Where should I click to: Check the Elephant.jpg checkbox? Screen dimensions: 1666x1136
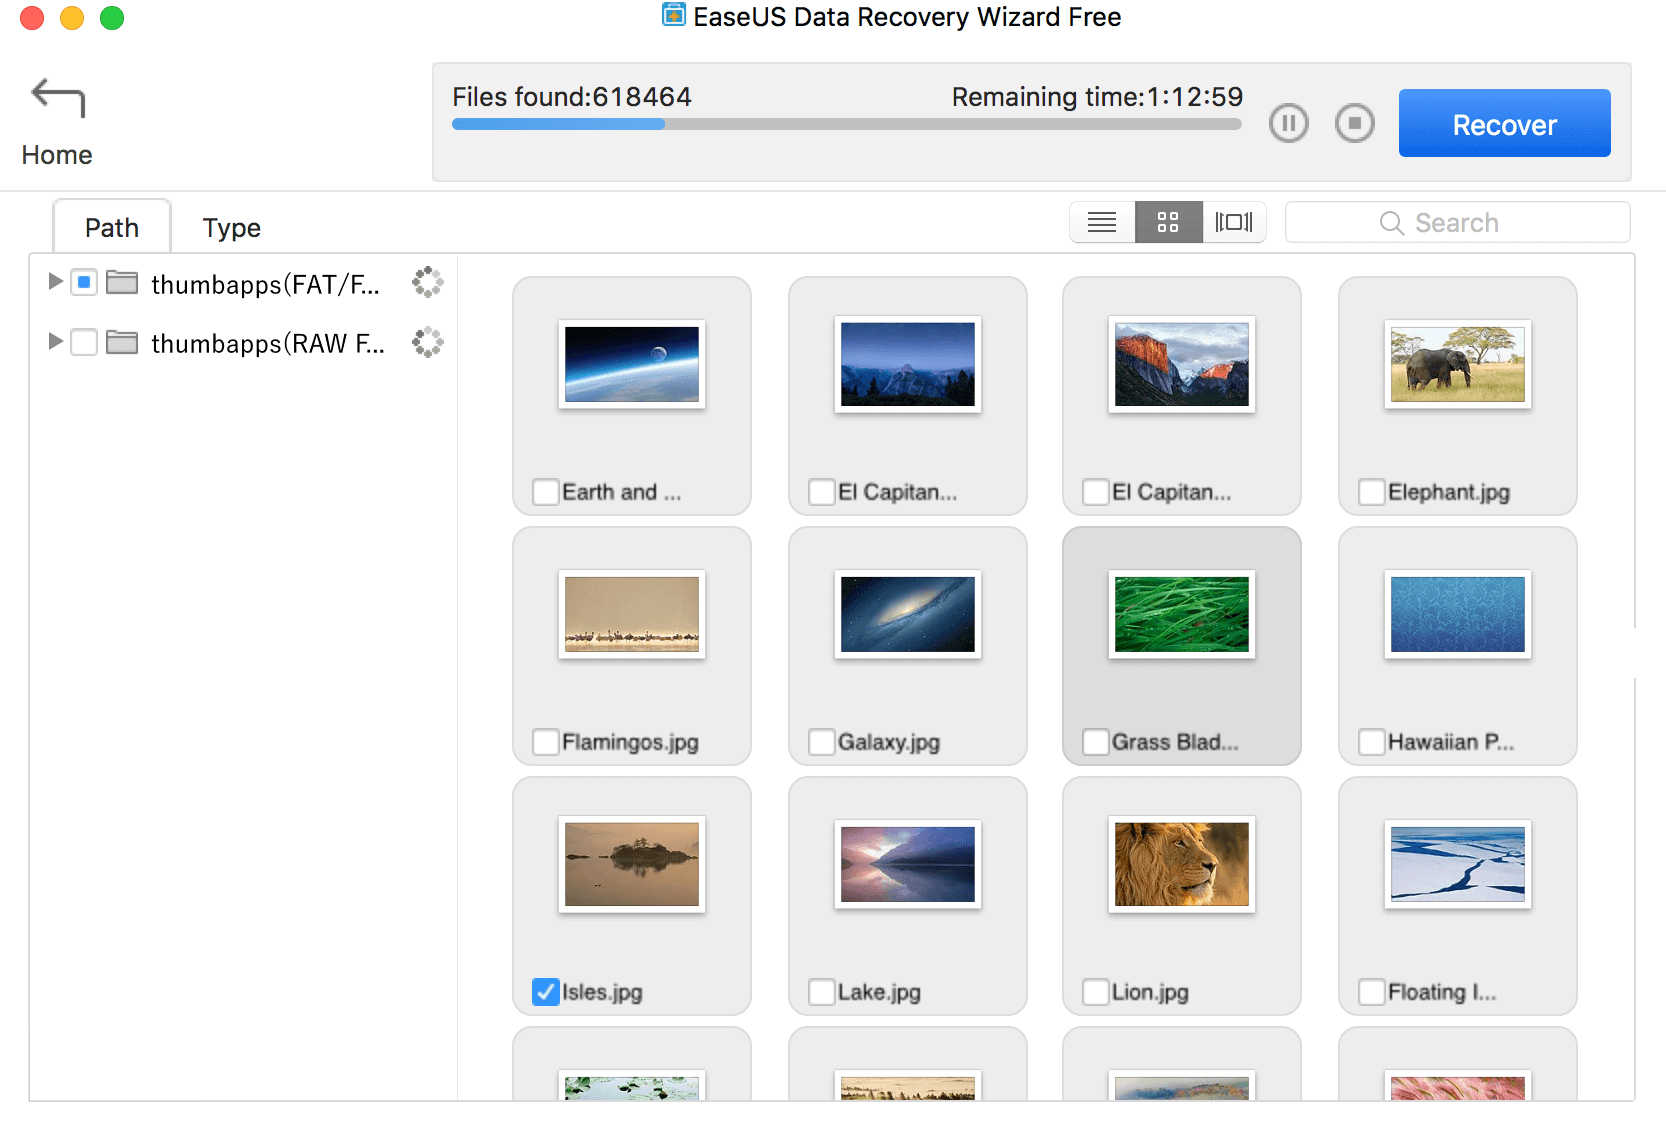1372,492
